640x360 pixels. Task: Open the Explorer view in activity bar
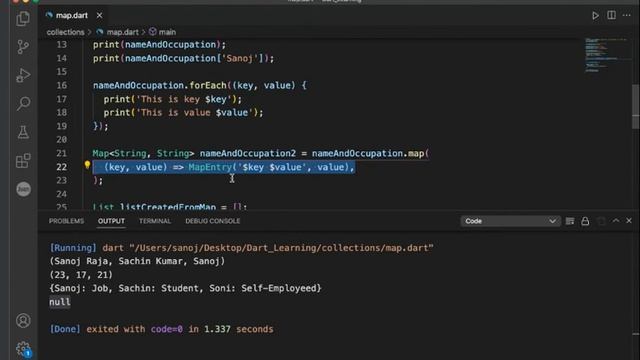point(23,18)
